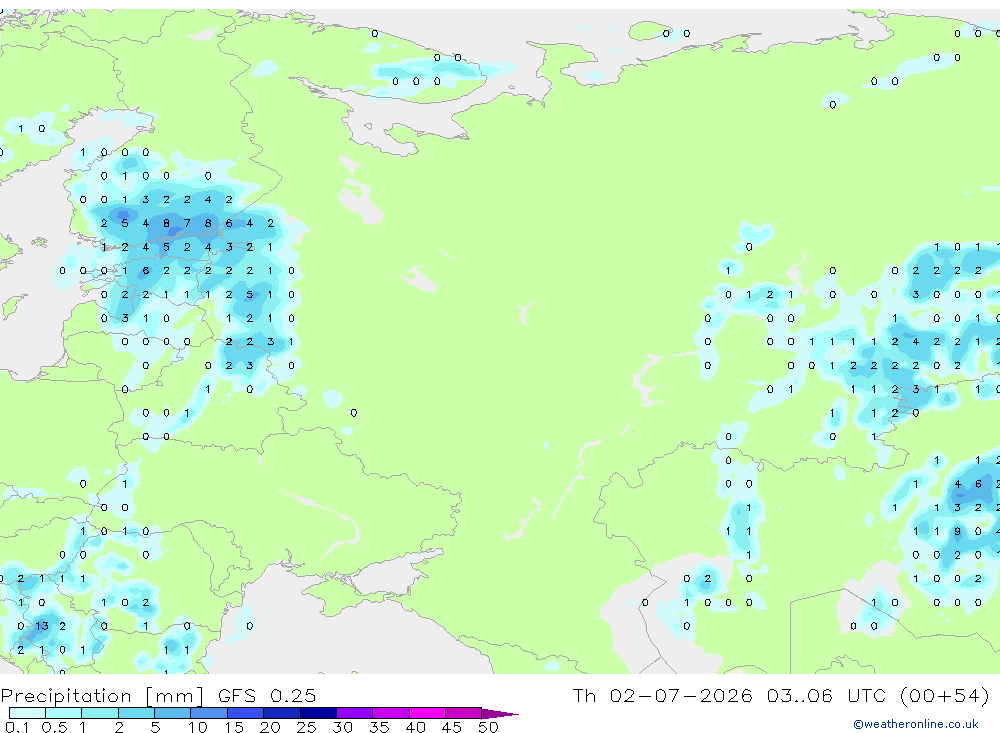The width and height of the screenshot is (1000, 733).
Task: Select the date text "Th 02-07-2026"
Action: 663,695
